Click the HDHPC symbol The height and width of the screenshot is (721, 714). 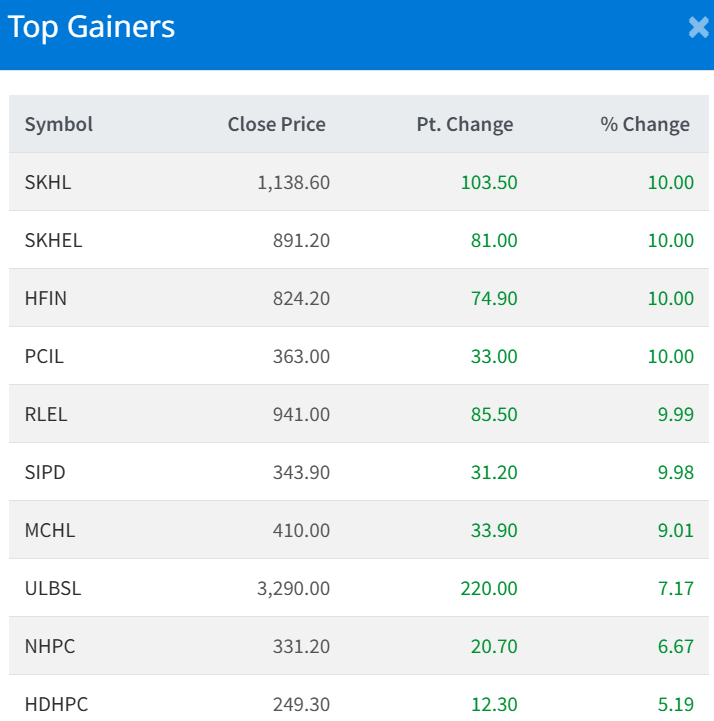coord(56,704)
